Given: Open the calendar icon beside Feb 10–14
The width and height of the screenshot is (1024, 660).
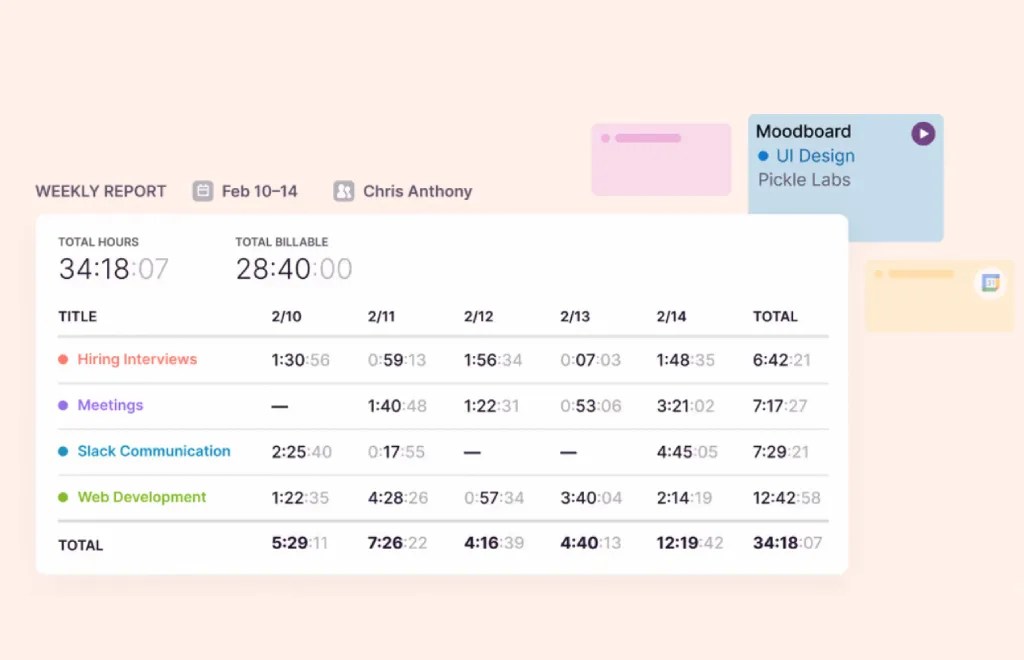Looking at the screenshot, I should point(203,190).
